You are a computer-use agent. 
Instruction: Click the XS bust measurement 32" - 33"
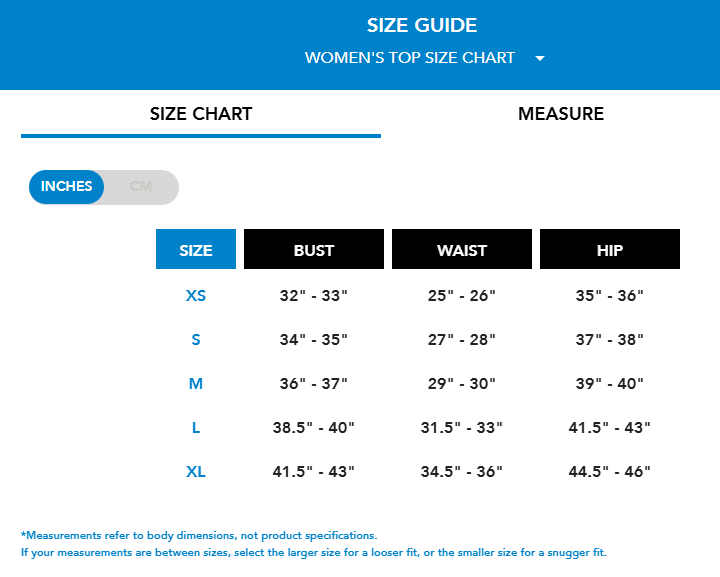click(314, 296)
